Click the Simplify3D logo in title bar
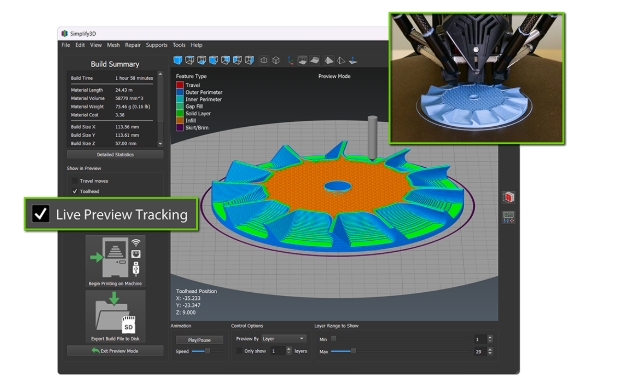Viewport: 622px width, 376px height. point(65,34)
